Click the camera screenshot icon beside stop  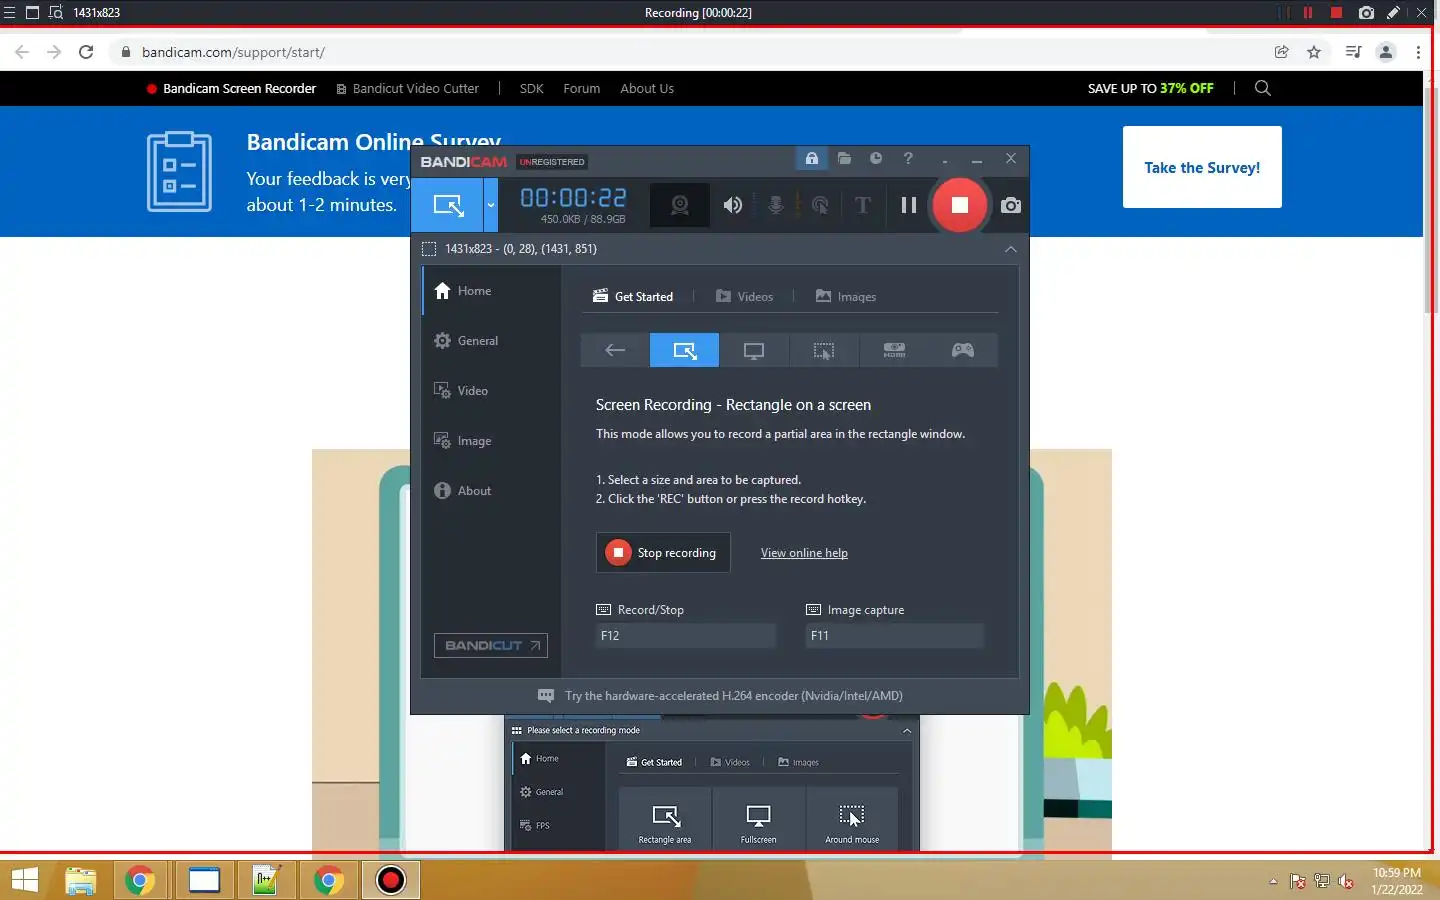[x=1011, y=205]
